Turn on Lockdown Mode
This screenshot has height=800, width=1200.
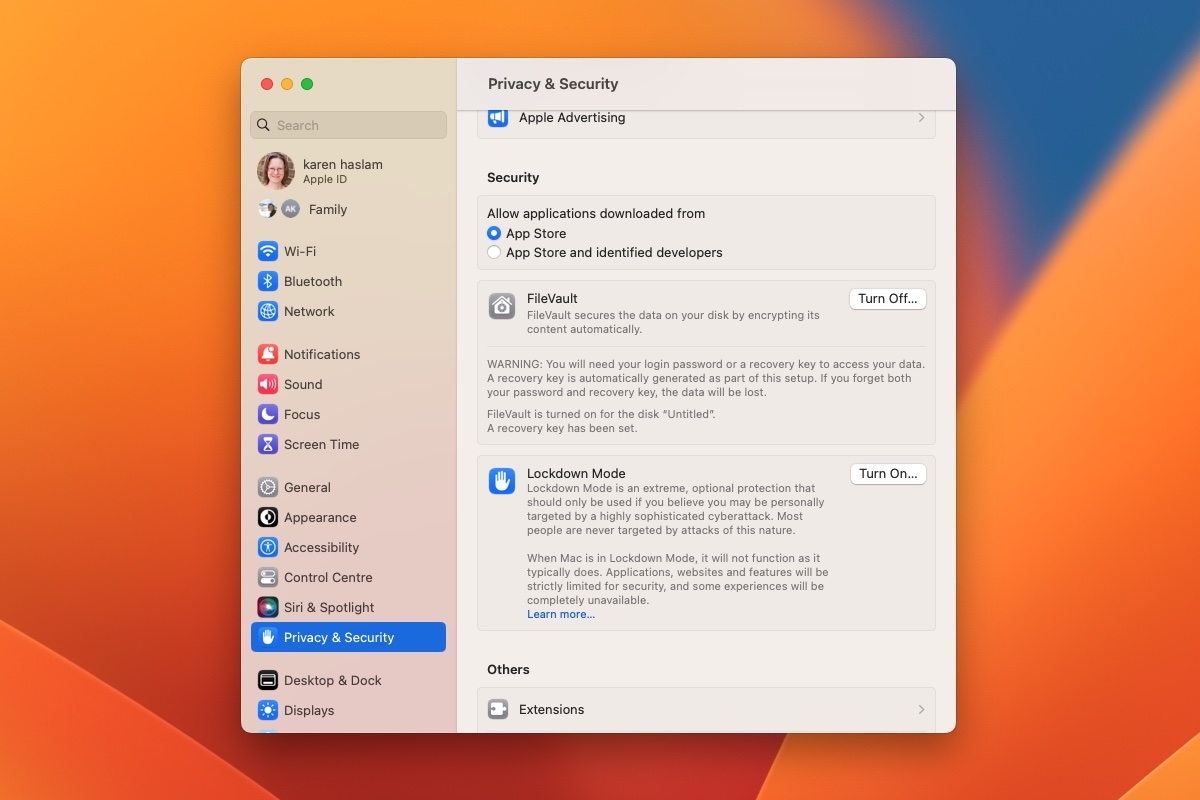888,473
